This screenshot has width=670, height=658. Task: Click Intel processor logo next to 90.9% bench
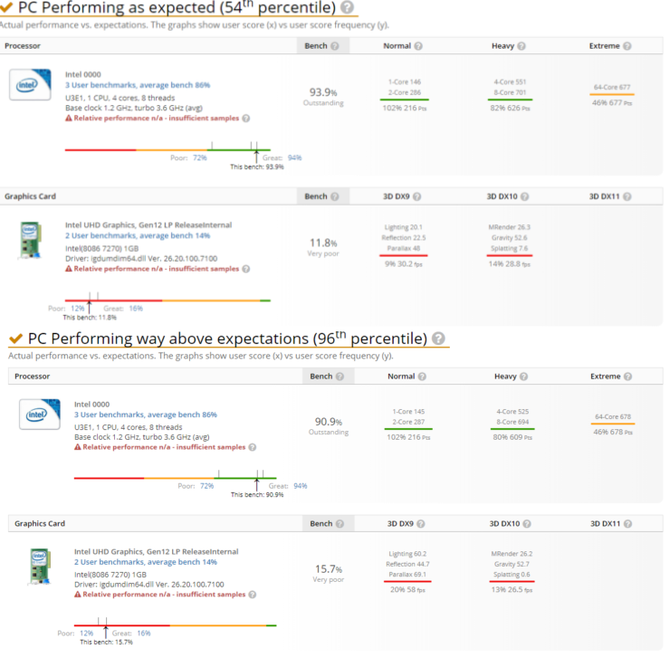[x=39, y=414]
